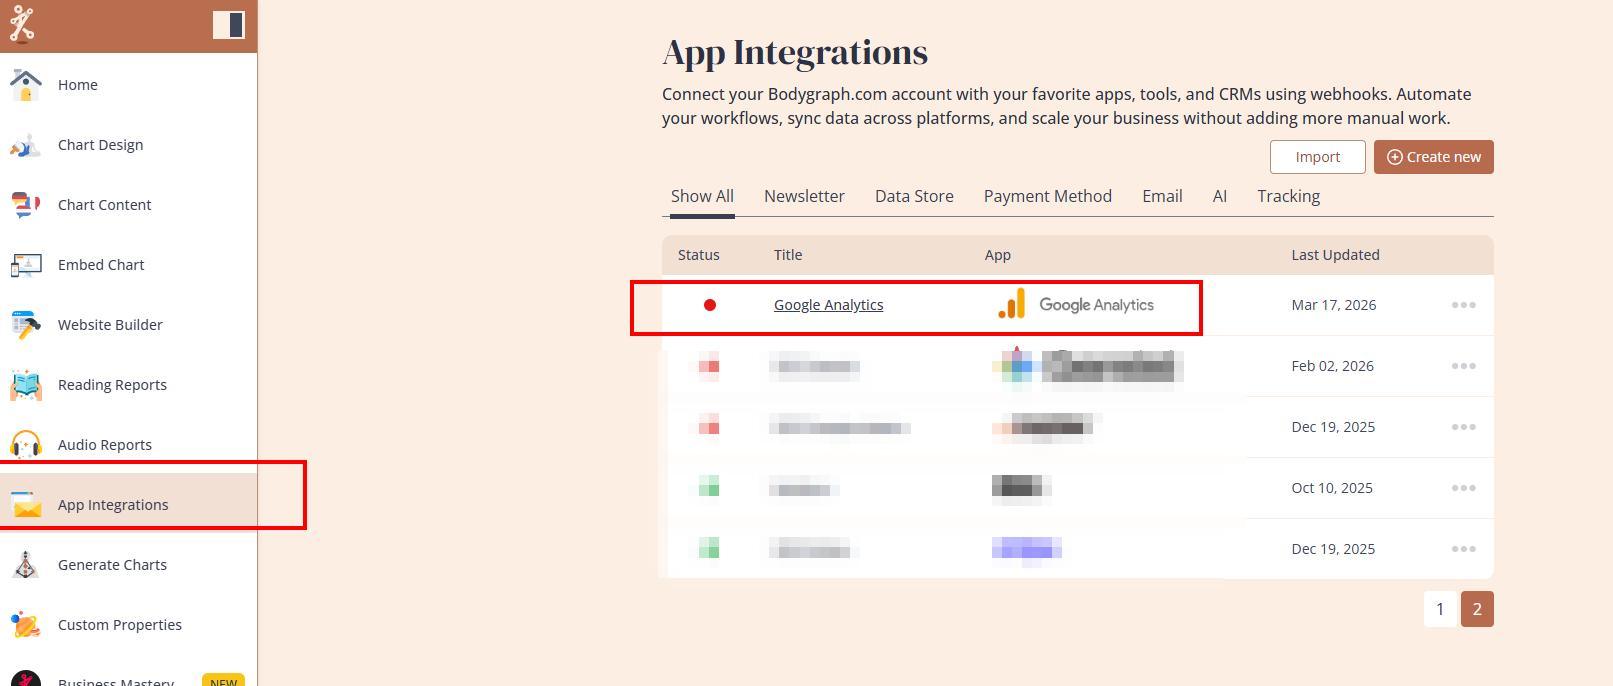Switch to the Payment Method tab

tap(1047, 197)
